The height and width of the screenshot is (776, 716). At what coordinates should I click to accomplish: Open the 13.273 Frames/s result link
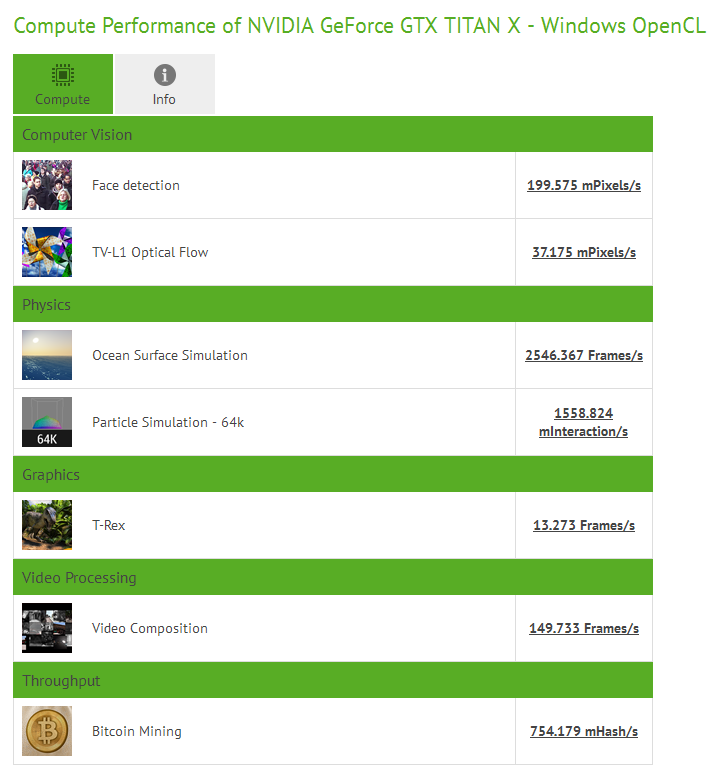[584, 525]
